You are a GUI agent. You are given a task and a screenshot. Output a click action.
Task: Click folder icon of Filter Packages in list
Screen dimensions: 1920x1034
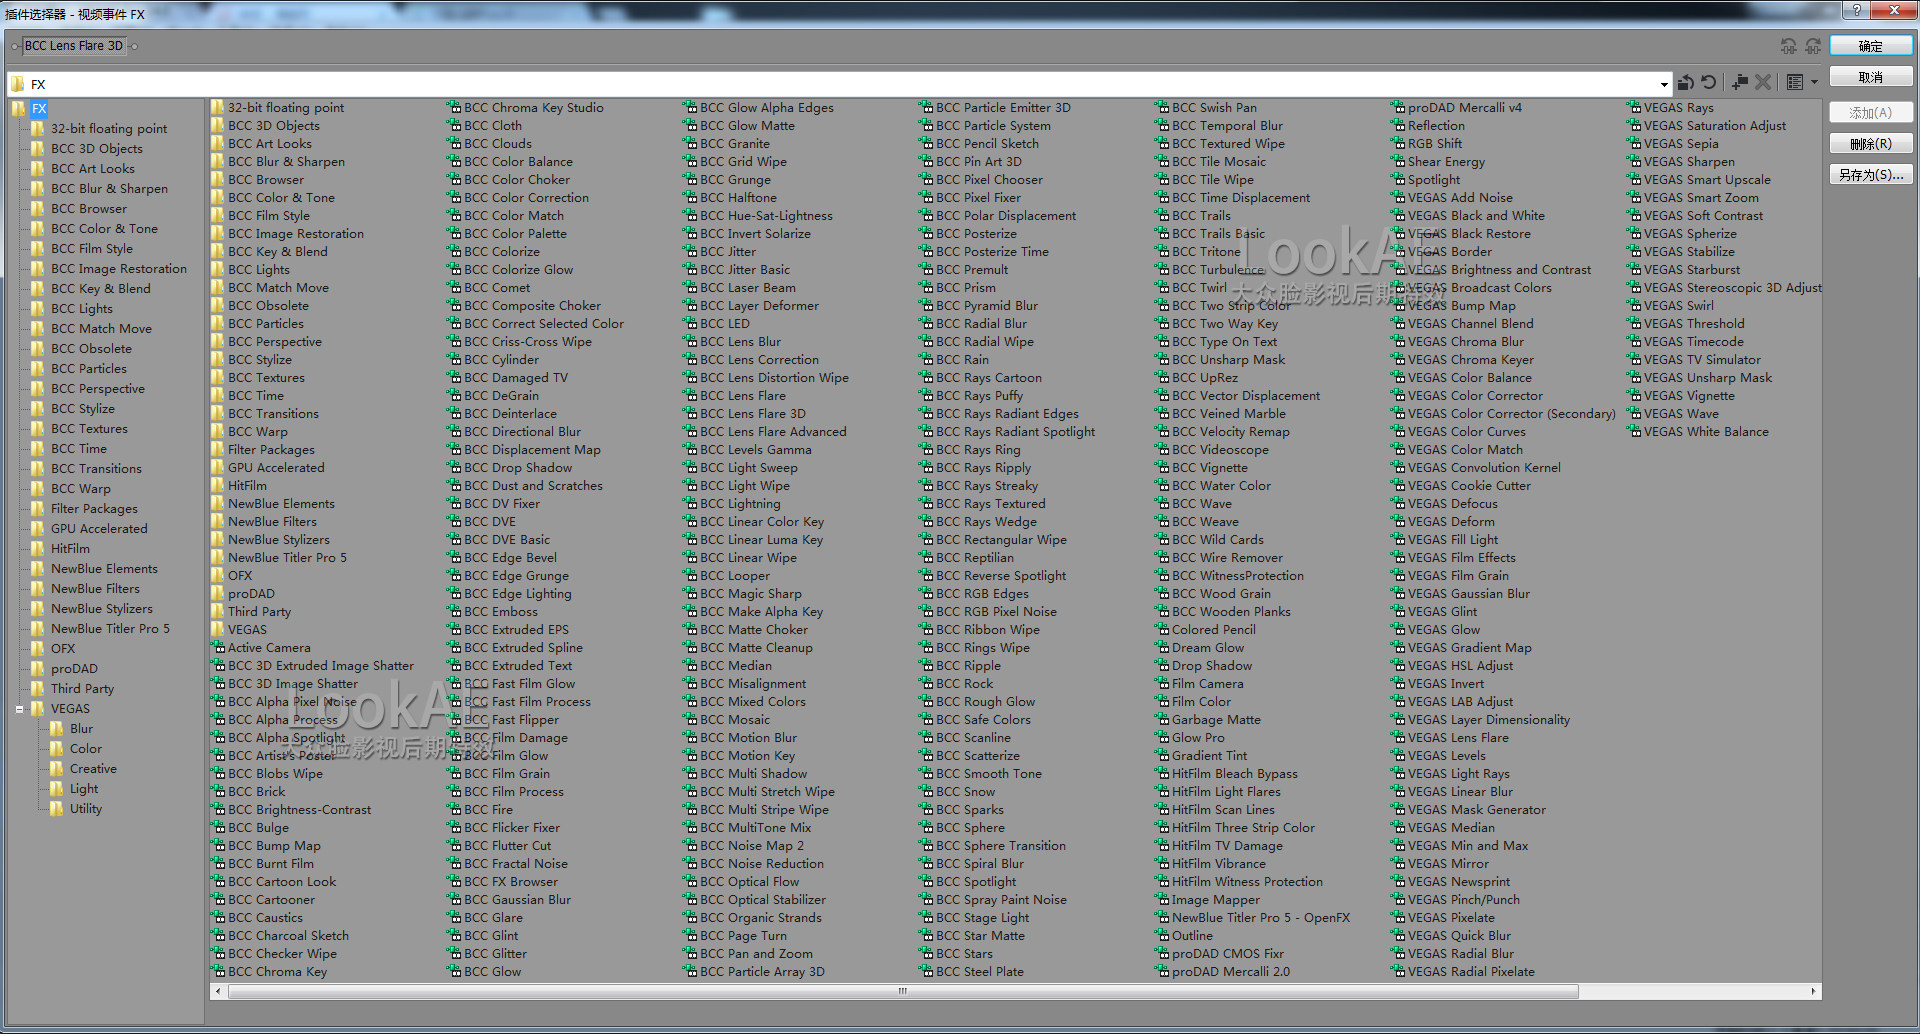click(x=218, y=450)
